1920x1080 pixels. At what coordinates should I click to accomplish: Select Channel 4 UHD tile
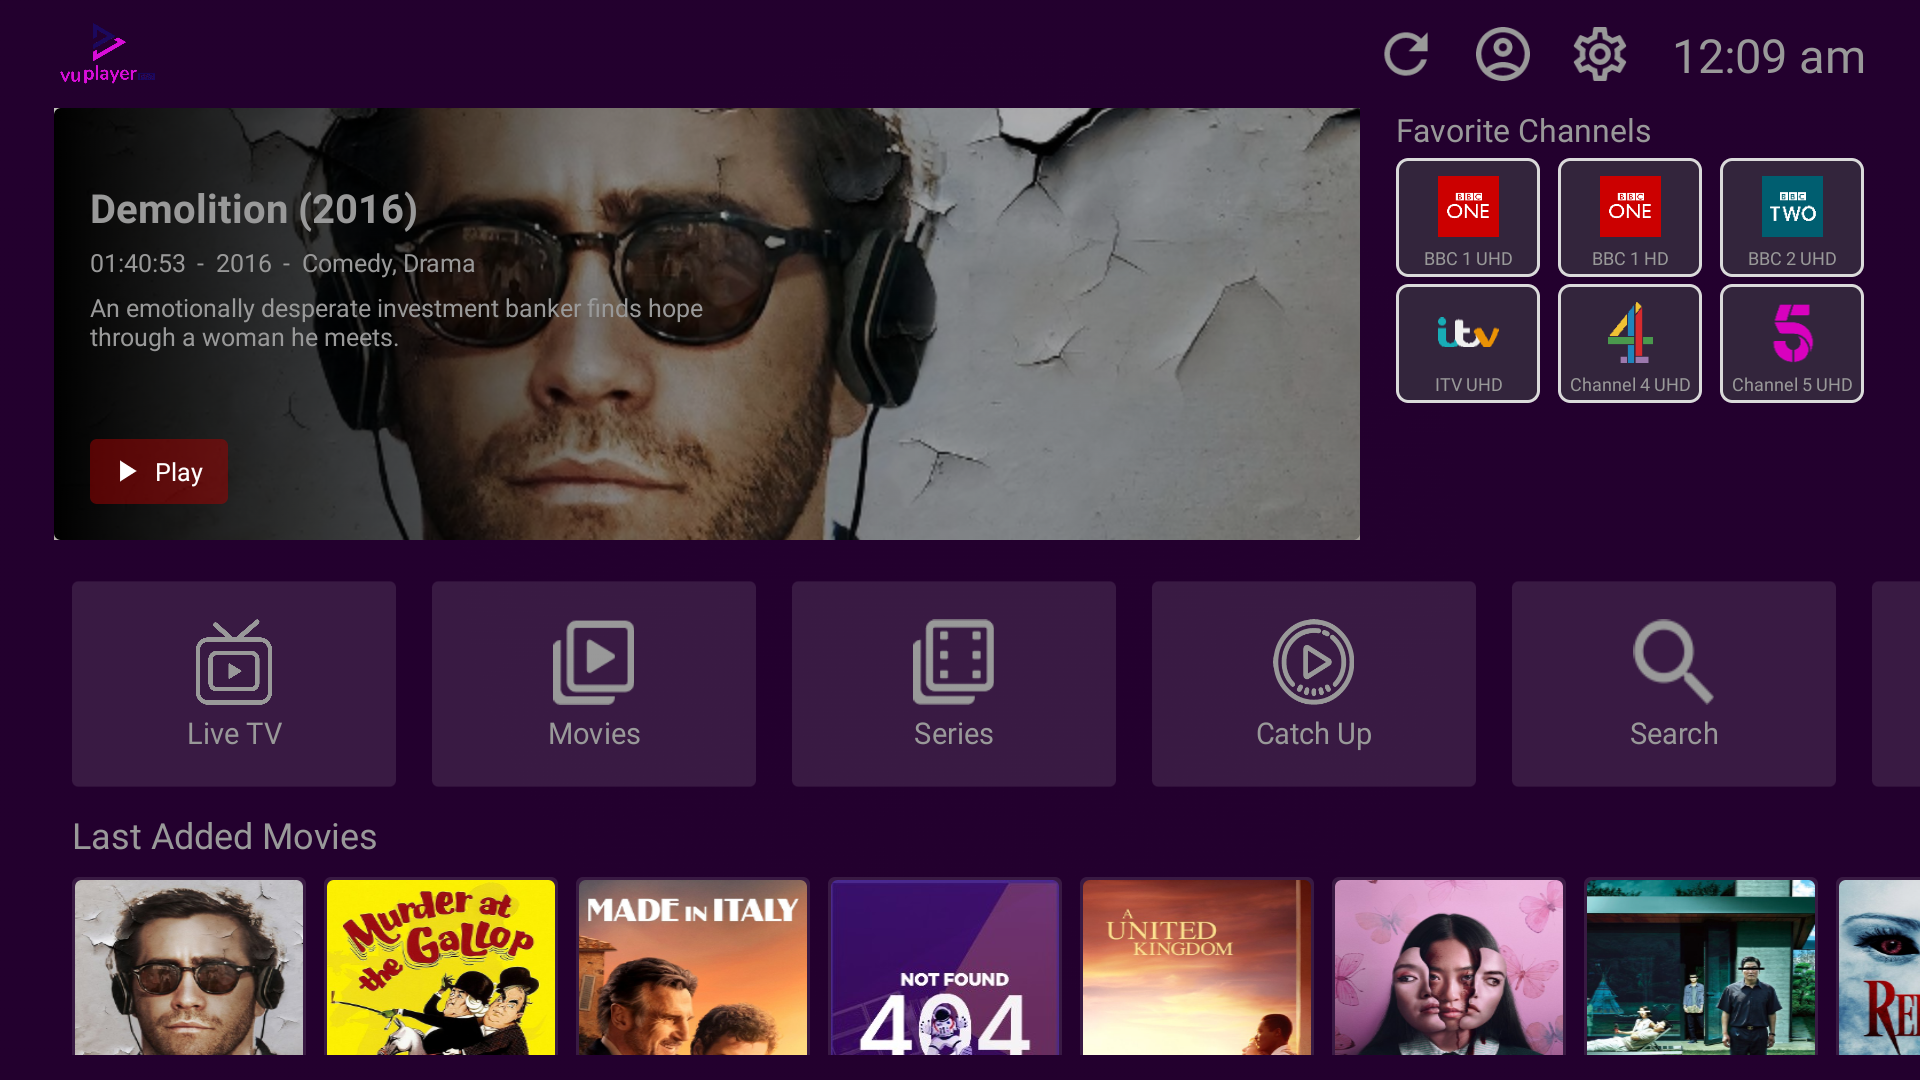1629,343
